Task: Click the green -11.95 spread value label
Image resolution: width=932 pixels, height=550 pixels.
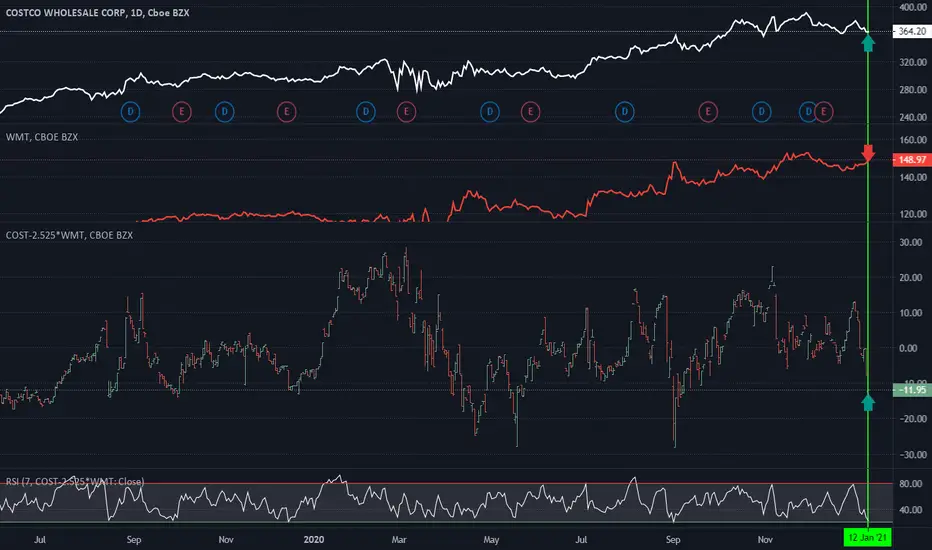Action: [x=912, y=390]
